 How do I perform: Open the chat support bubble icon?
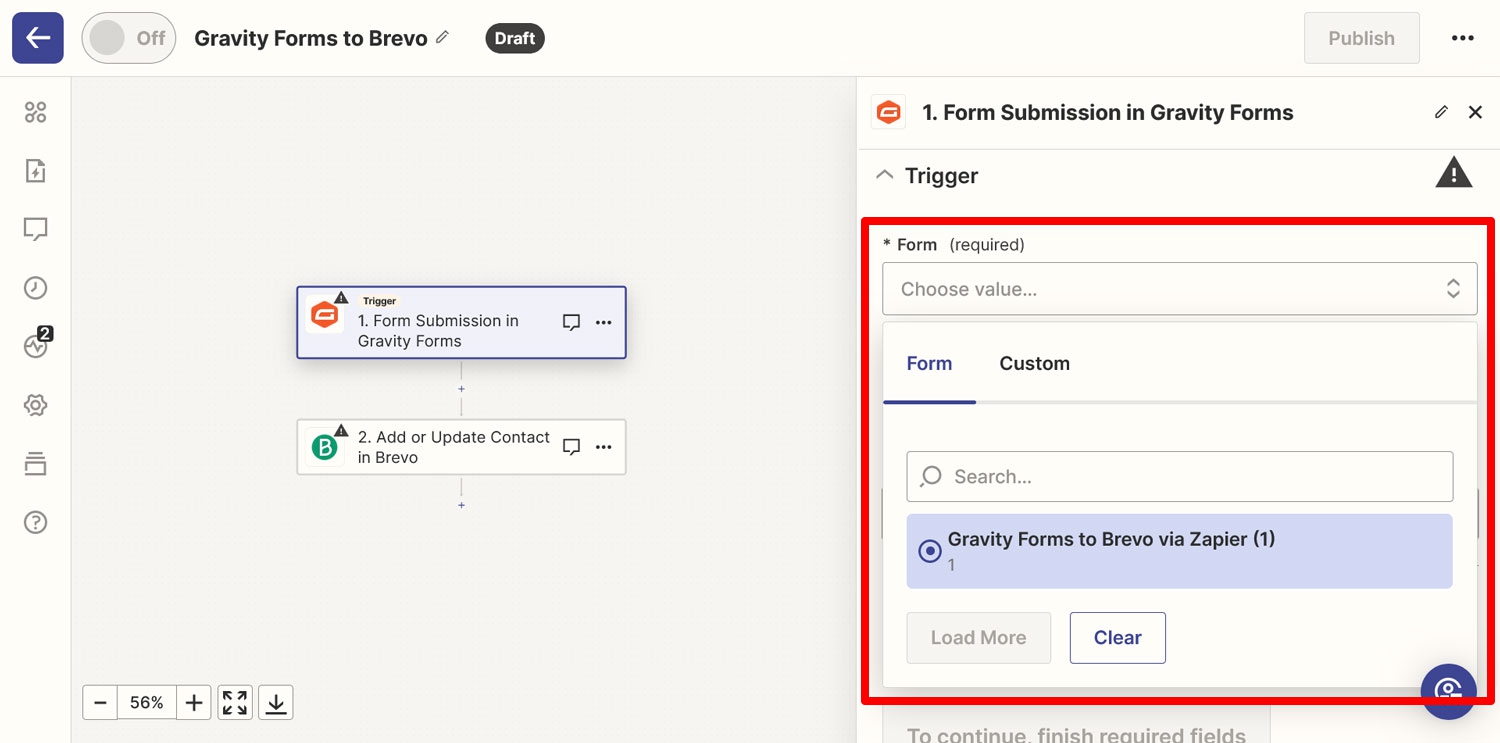tap(1448, 691)
